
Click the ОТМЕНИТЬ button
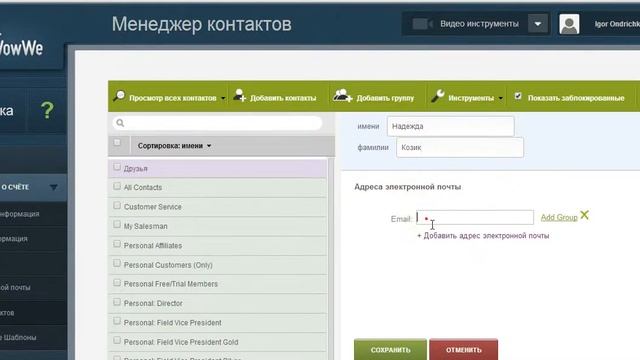click(464, 349)
